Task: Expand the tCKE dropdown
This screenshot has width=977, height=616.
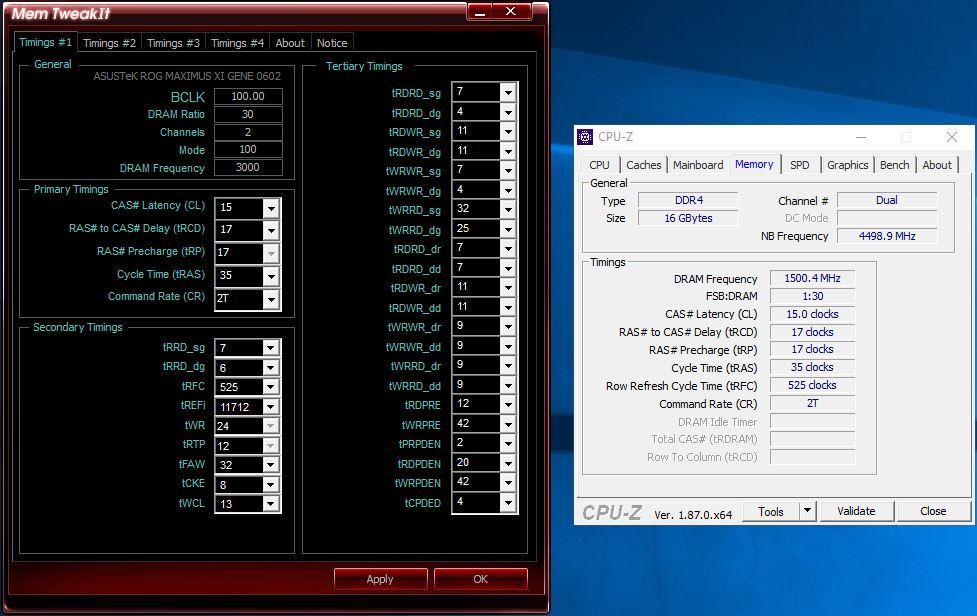Action: 270,485
